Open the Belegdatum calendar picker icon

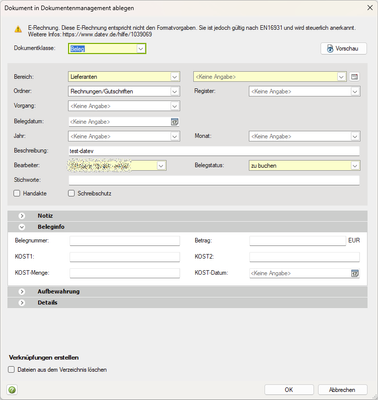pos(175,122)
